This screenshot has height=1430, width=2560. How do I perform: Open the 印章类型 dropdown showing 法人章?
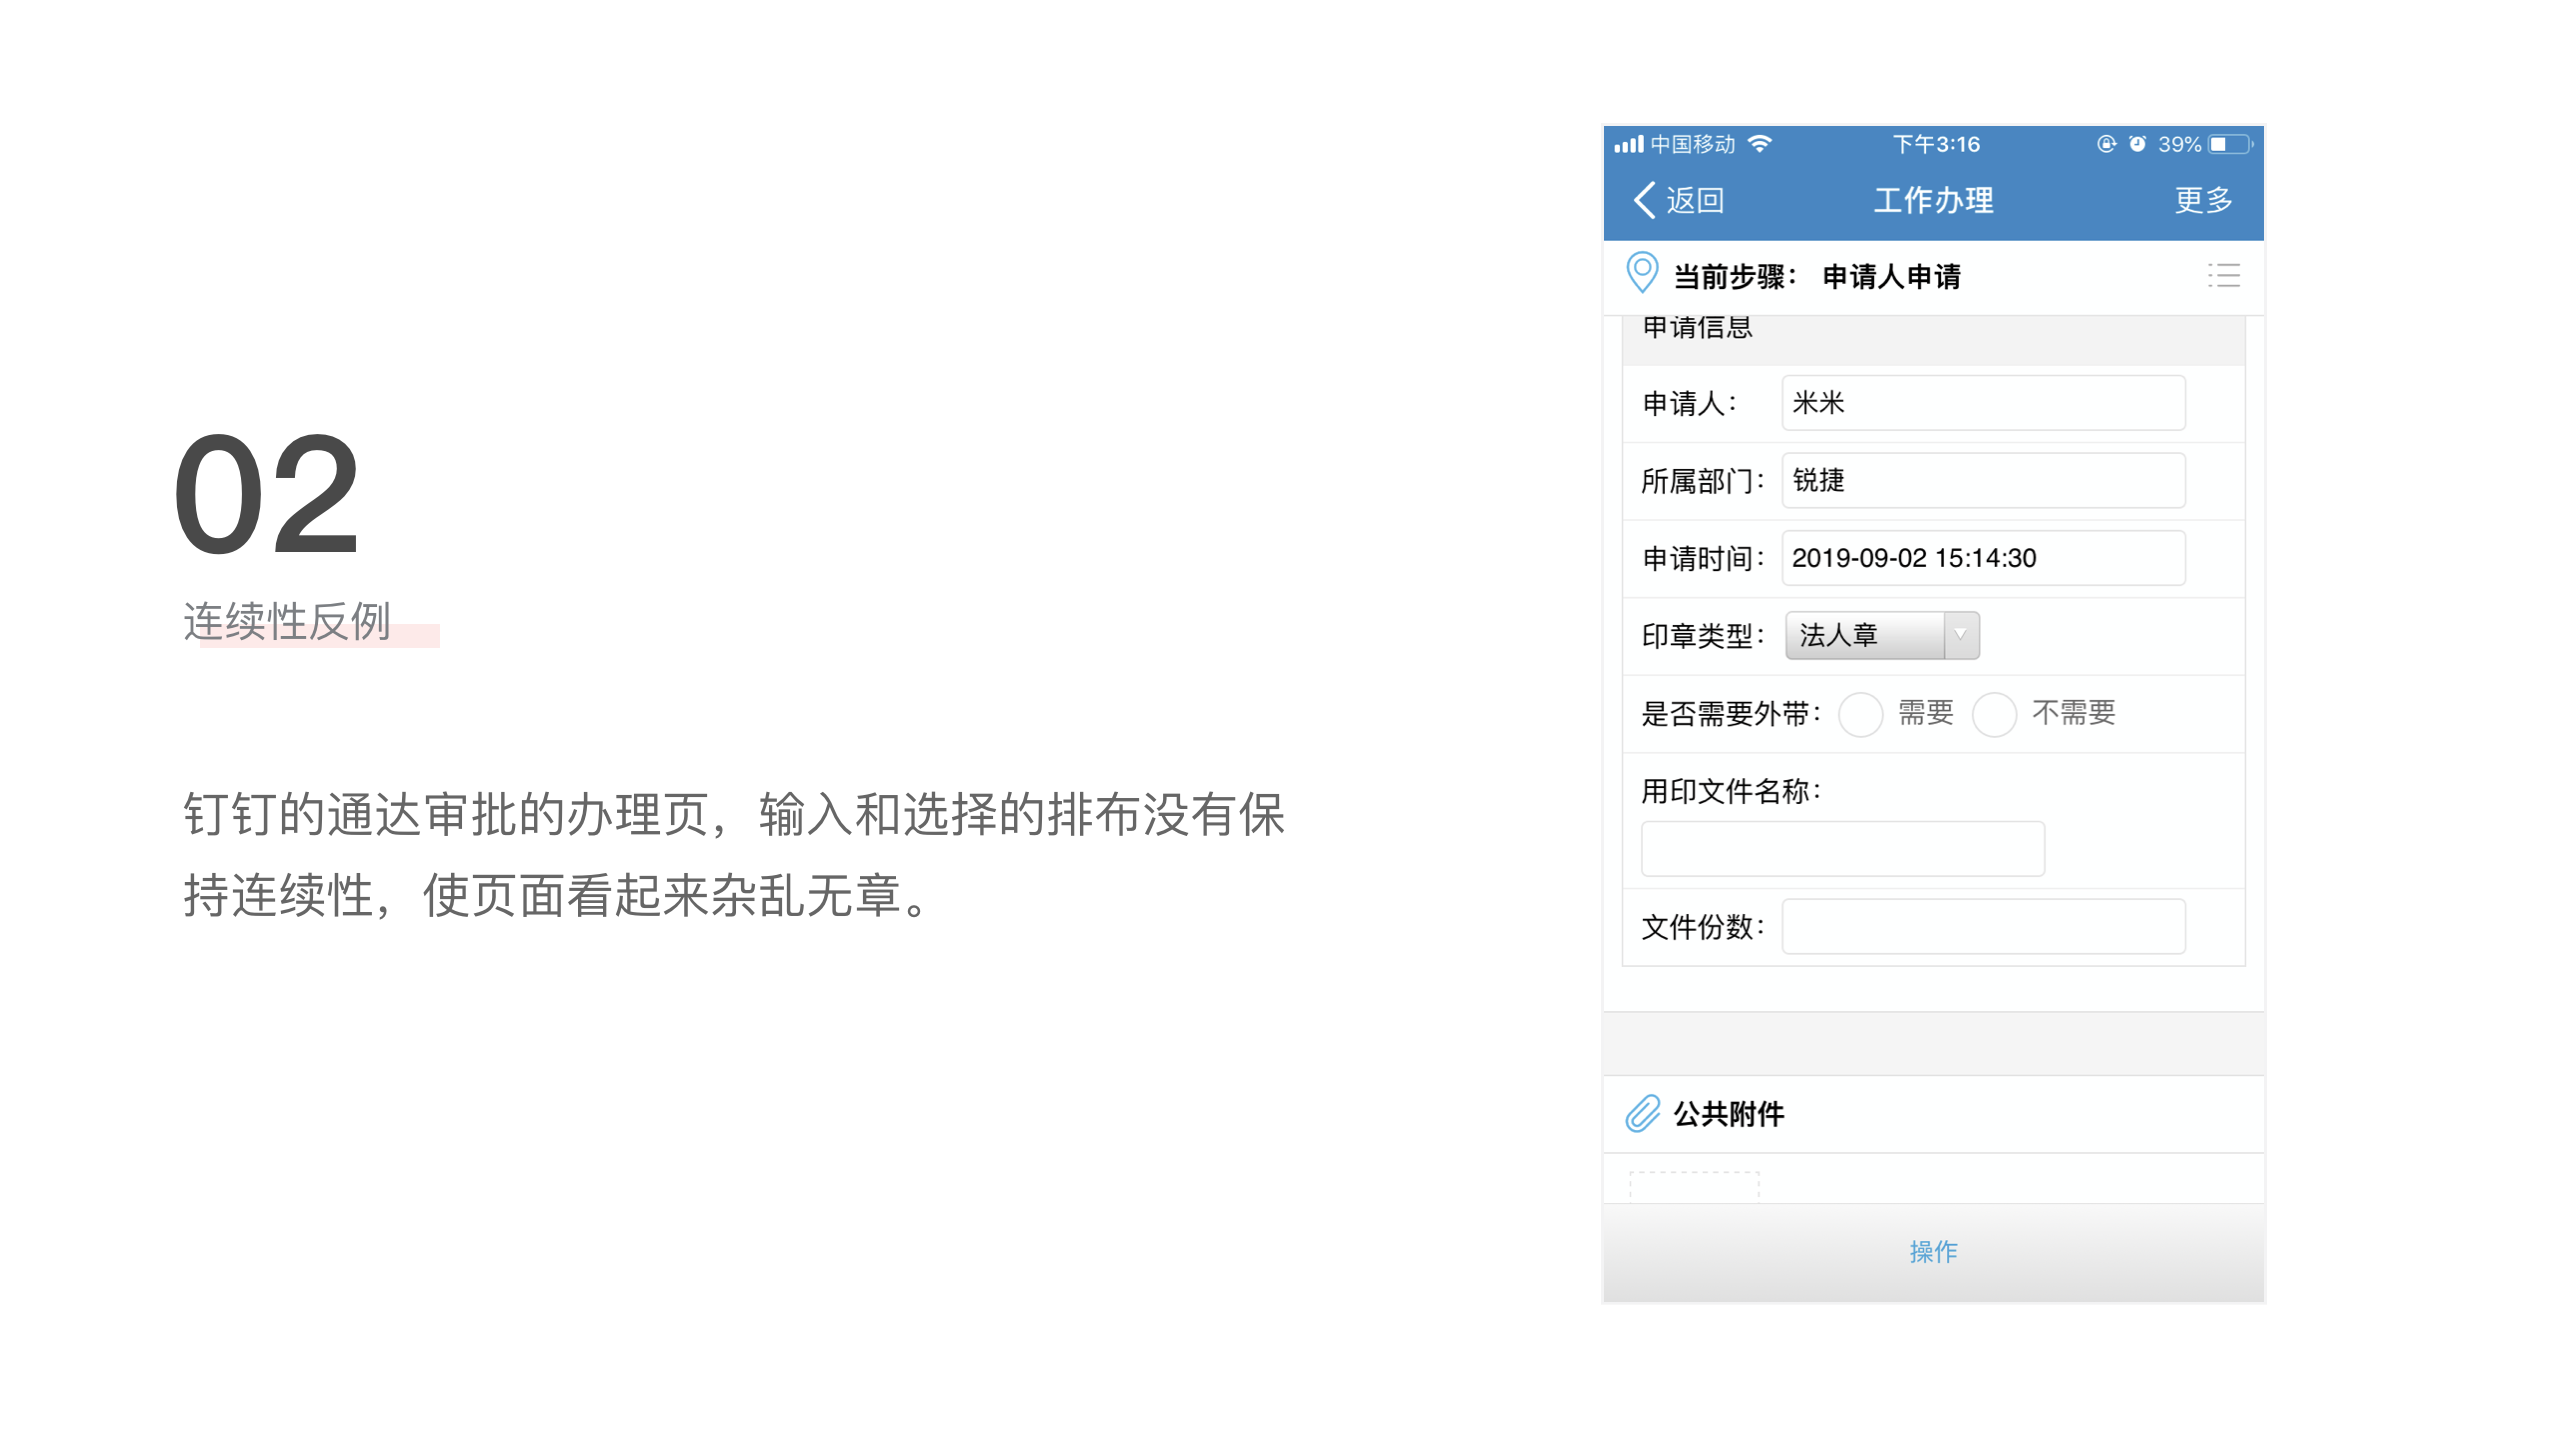click(x=1866, y=635)
